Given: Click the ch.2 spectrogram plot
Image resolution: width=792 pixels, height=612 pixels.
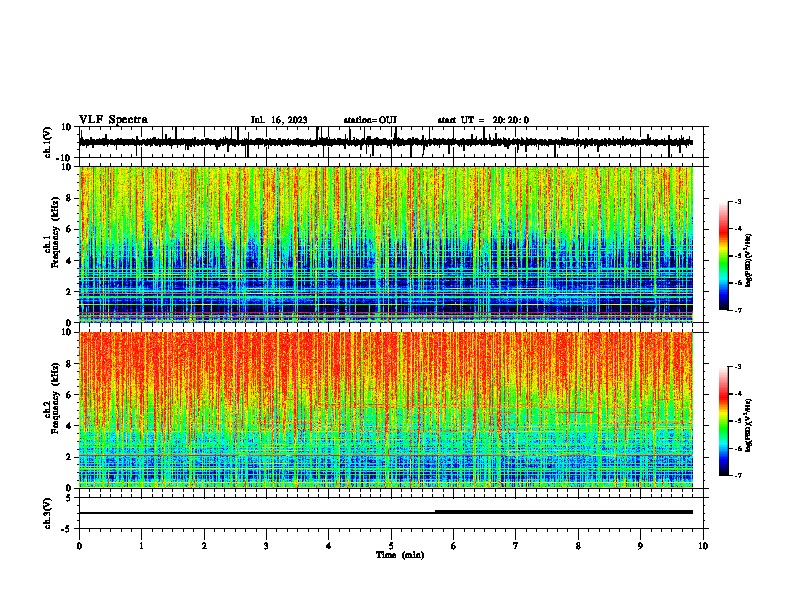Looking at the screenshot, I should [x=386, y=410].
